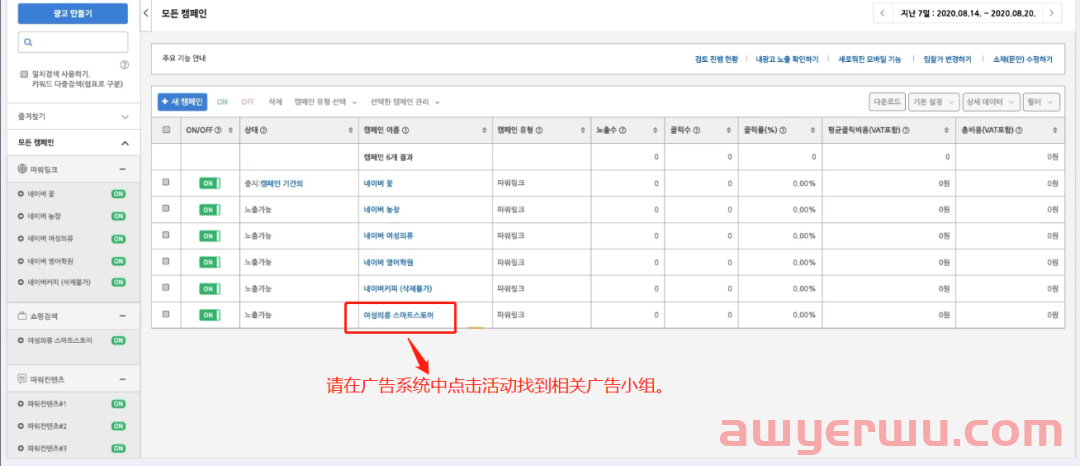Viewport: 1080px width, 466px height.
Task: Collapse the 파워컨텐츠 group in sidebar
Action: pos(122,379)
